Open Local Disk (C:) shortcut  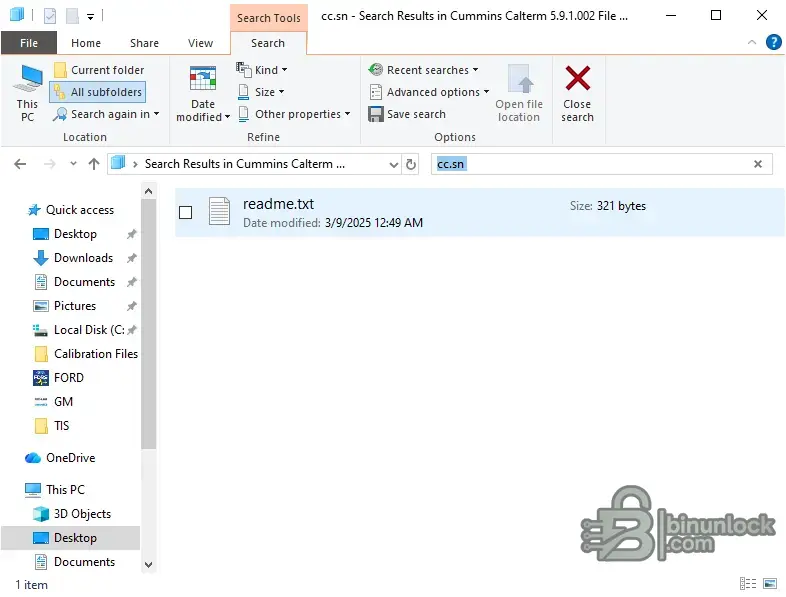pos(89,330)
